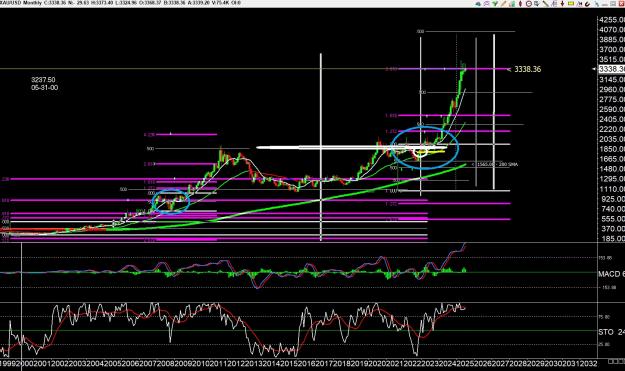
Task: Click the 2017 year on time axis
Action: click(323, 363)
